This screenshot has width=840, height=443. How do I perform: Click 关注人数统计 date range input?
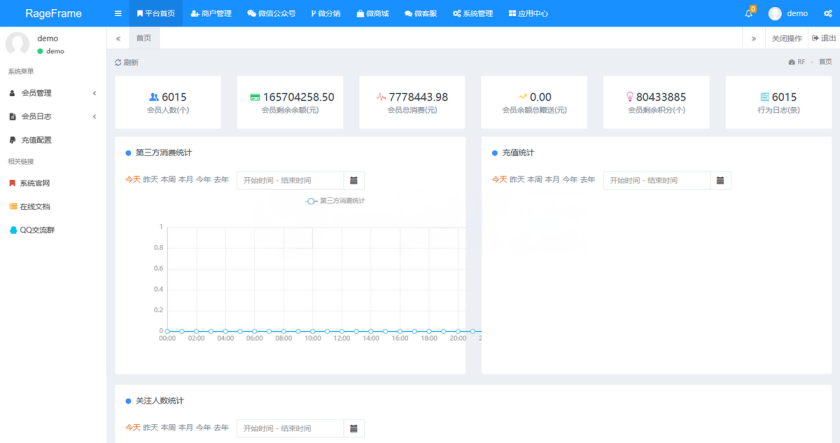(290, 429)
